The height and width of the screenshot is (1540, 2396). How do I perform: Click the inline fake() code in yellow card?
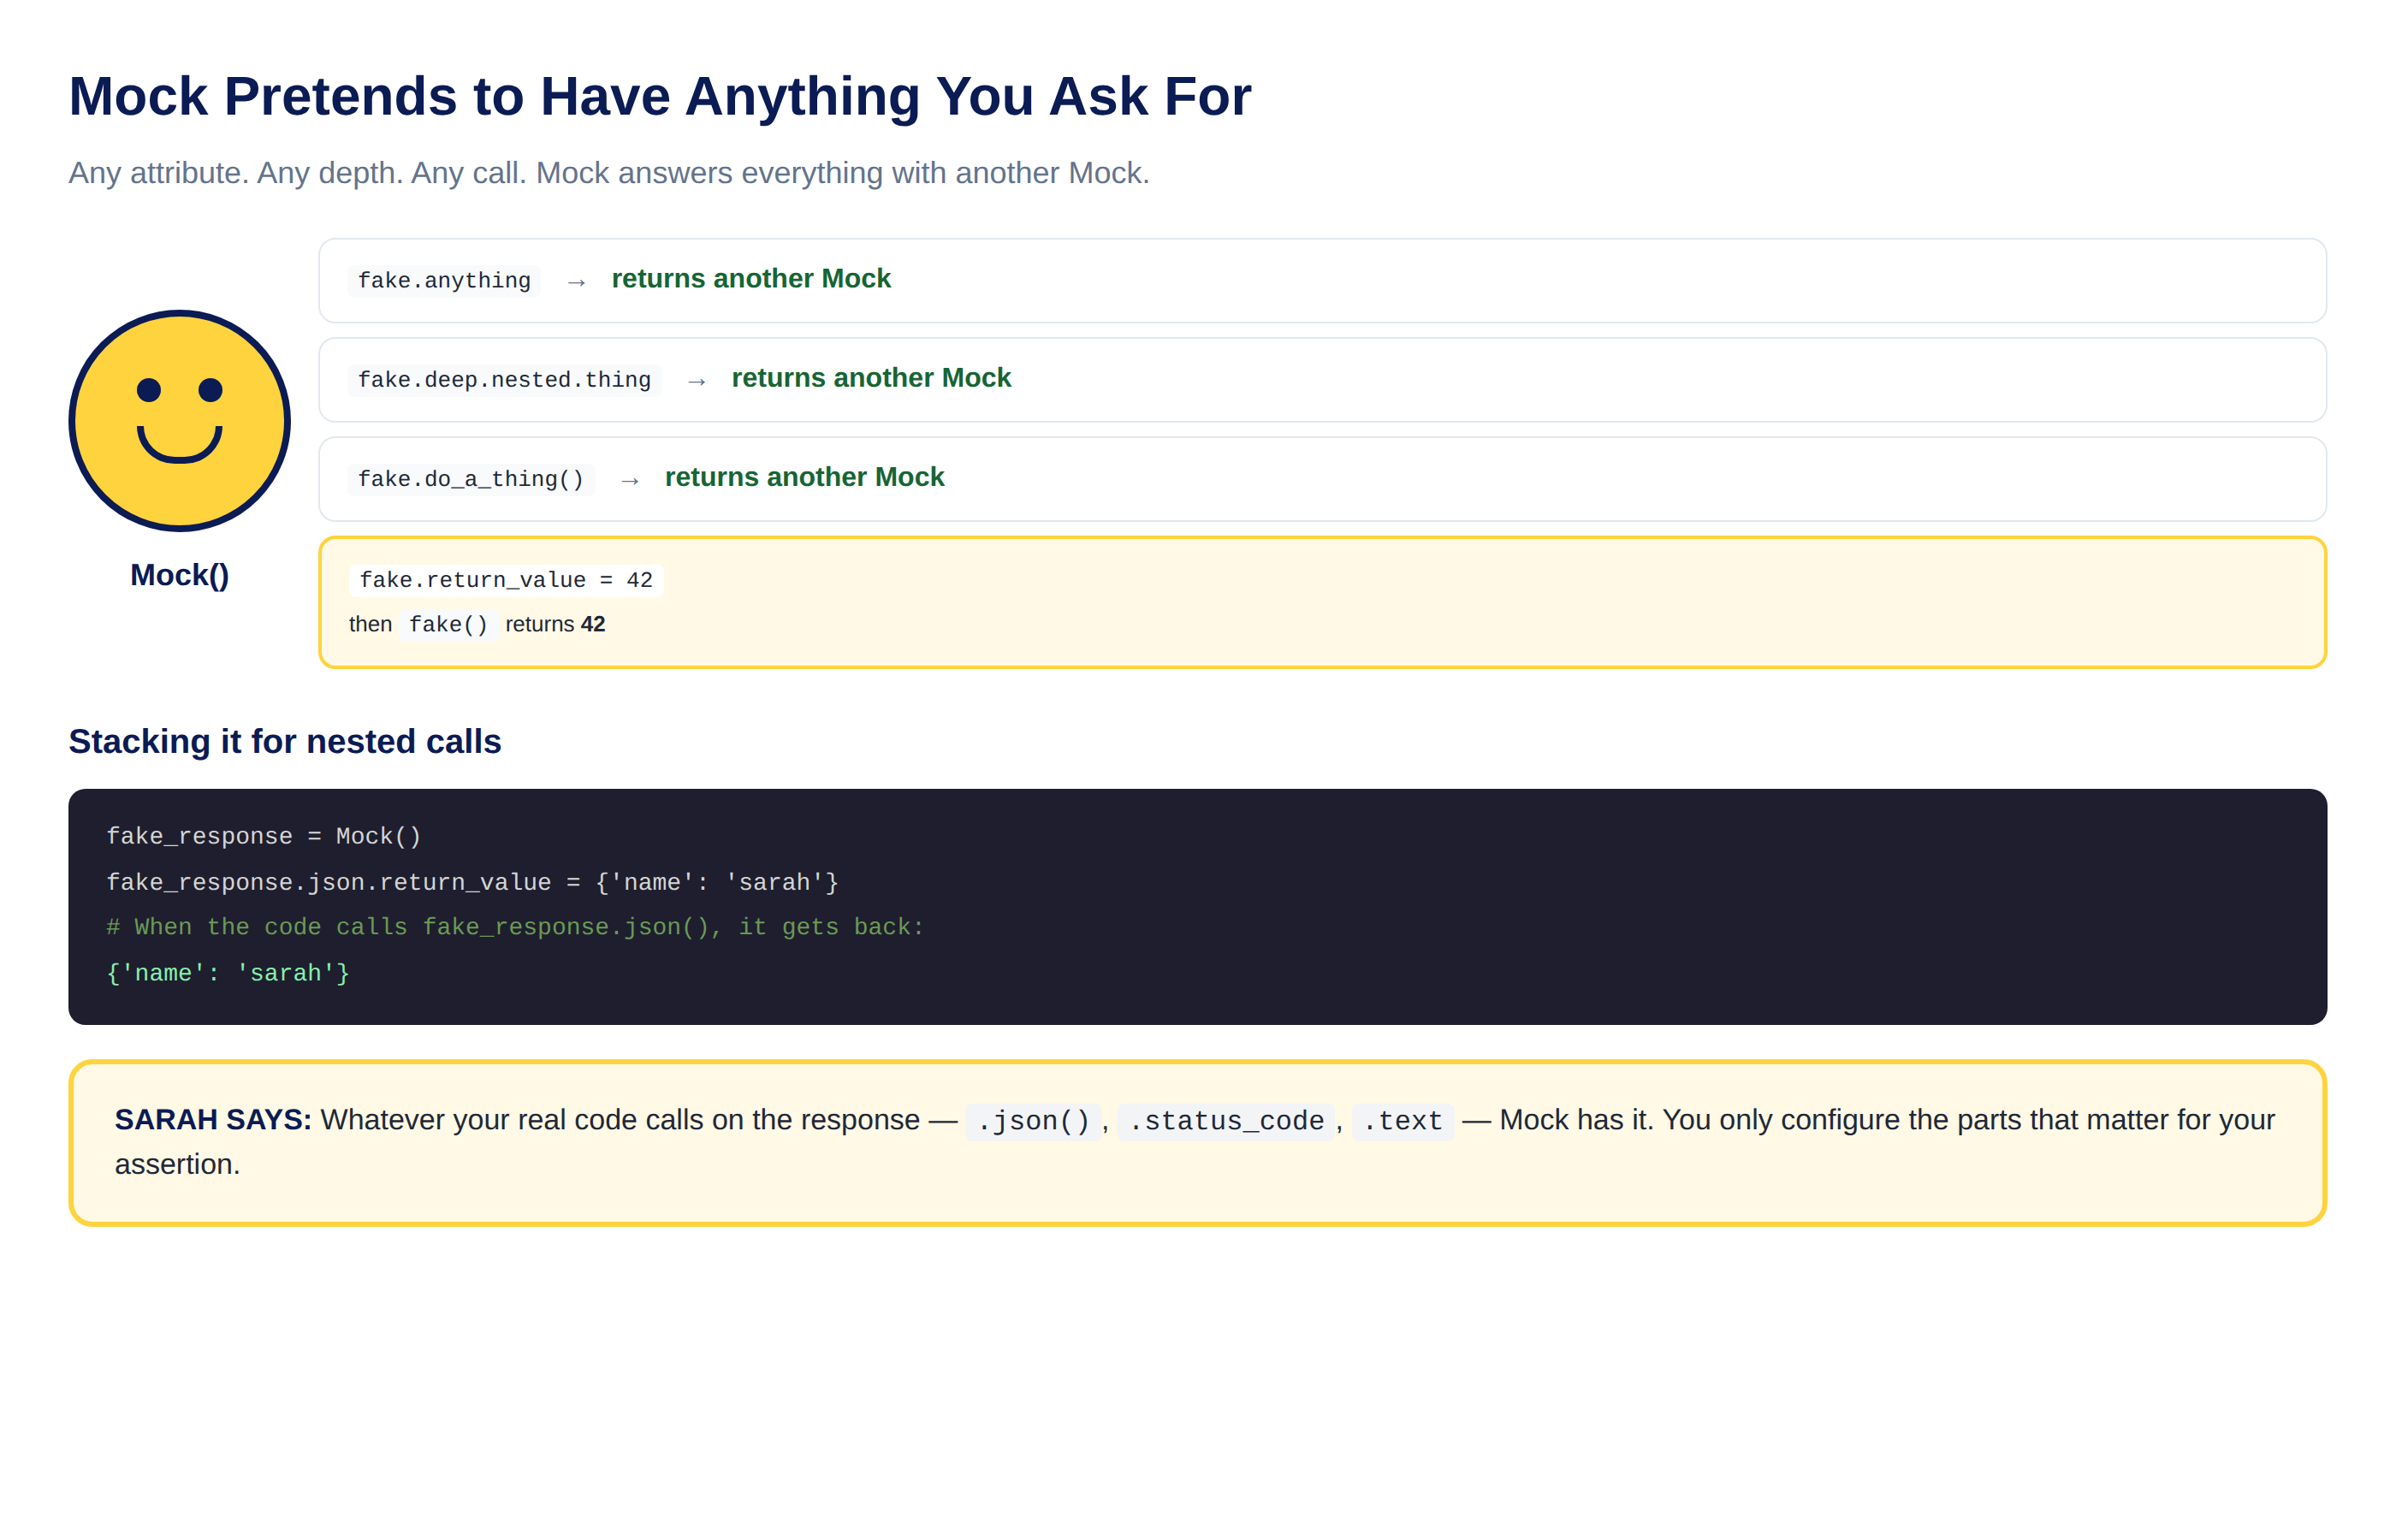448,625
